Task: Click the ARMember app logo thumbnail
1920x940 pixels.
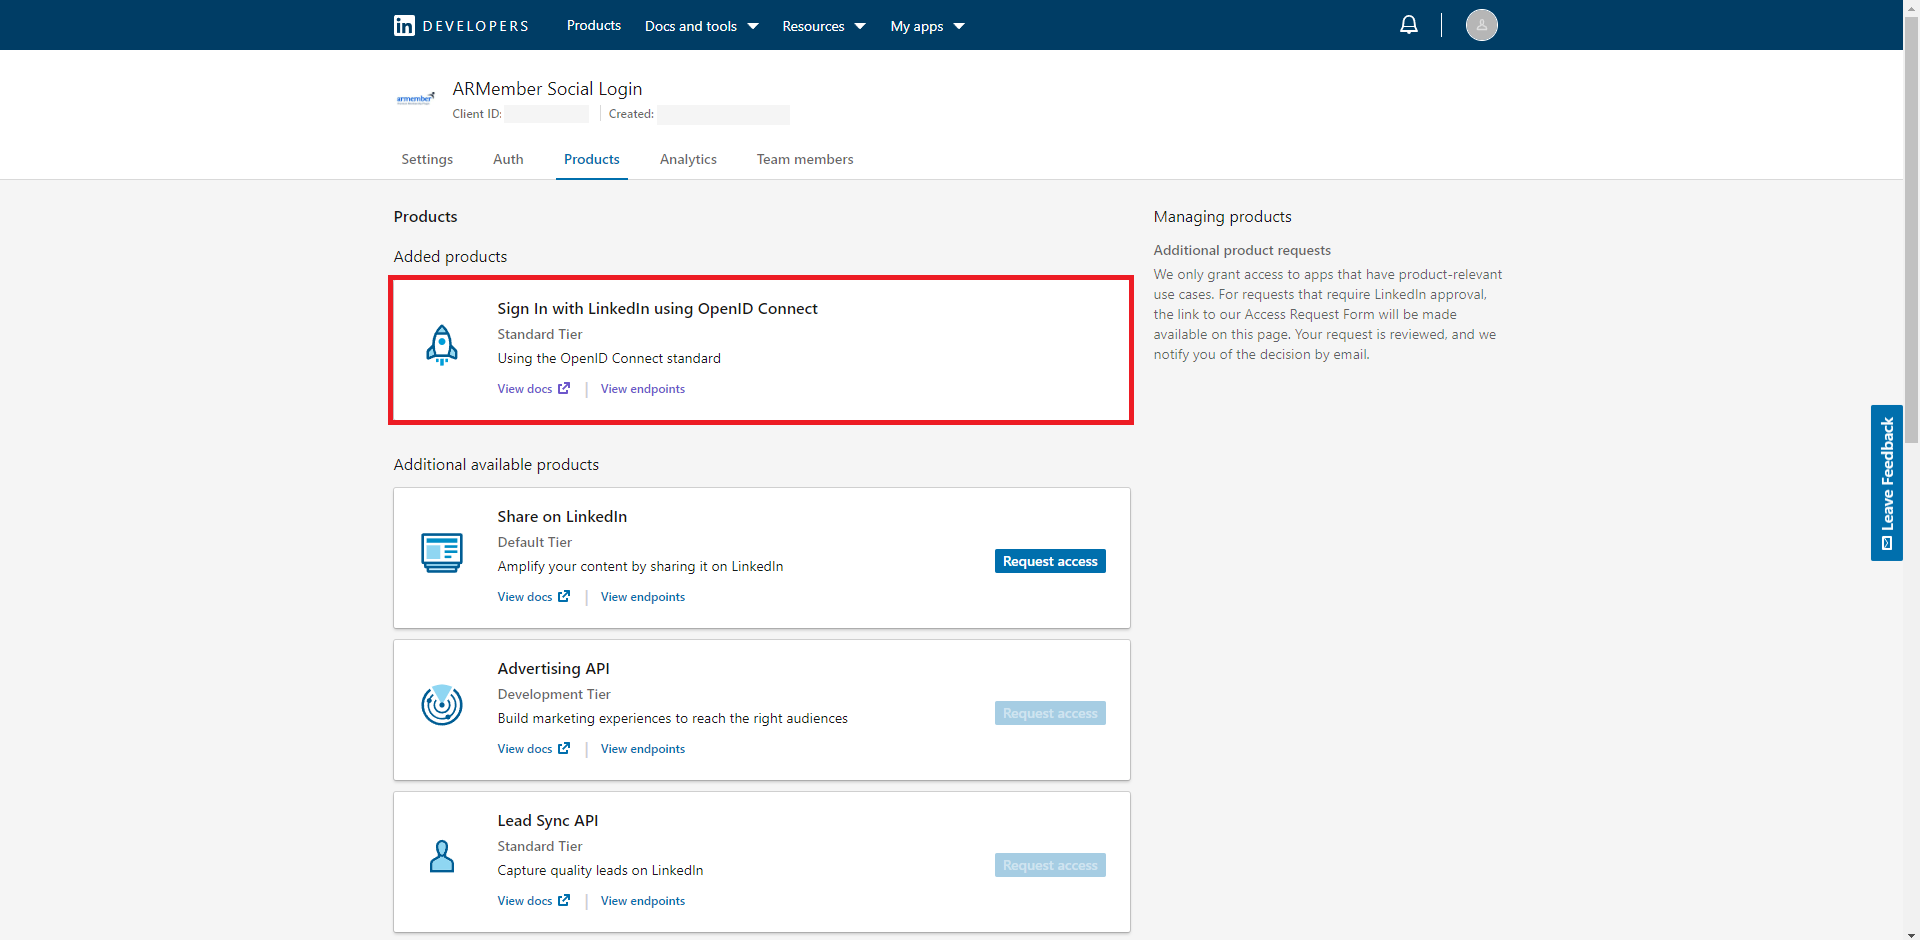Action: (415, 99)
